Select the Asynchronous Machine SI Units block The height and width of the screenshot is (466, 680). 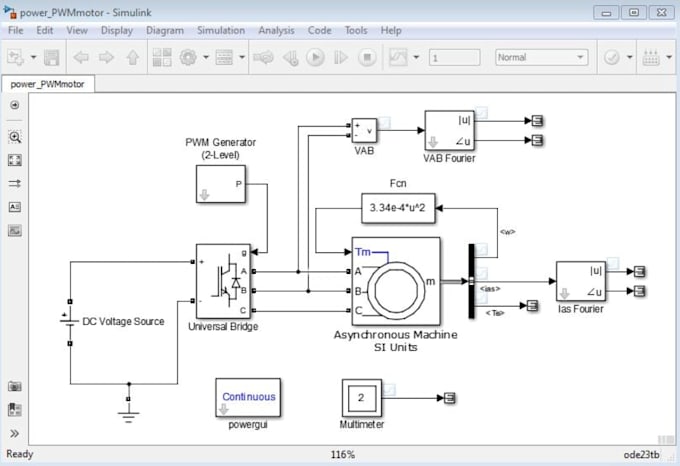[x=396, y=281]
